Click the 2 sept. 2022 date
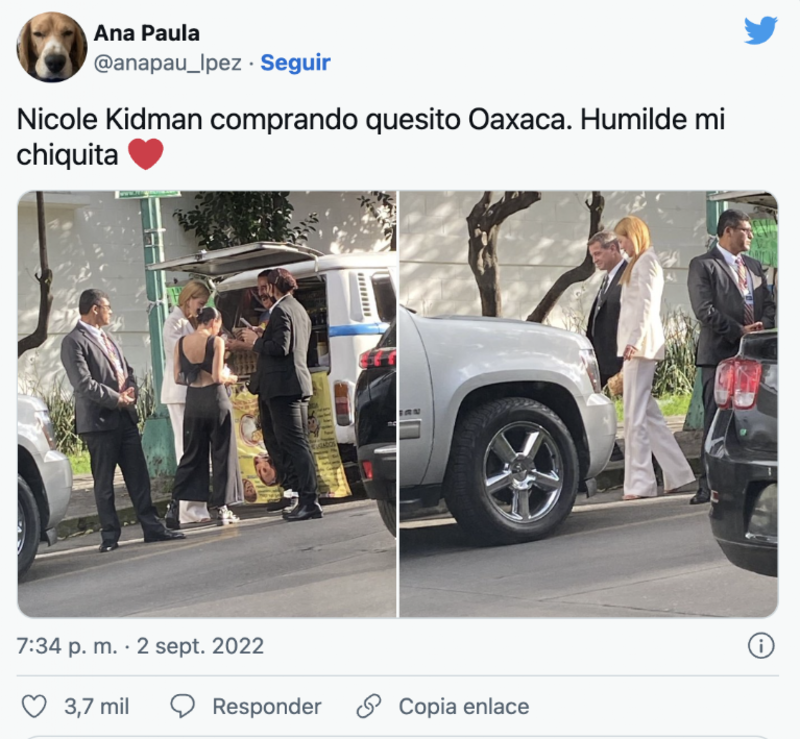800x739 pixels. point(200,646)
